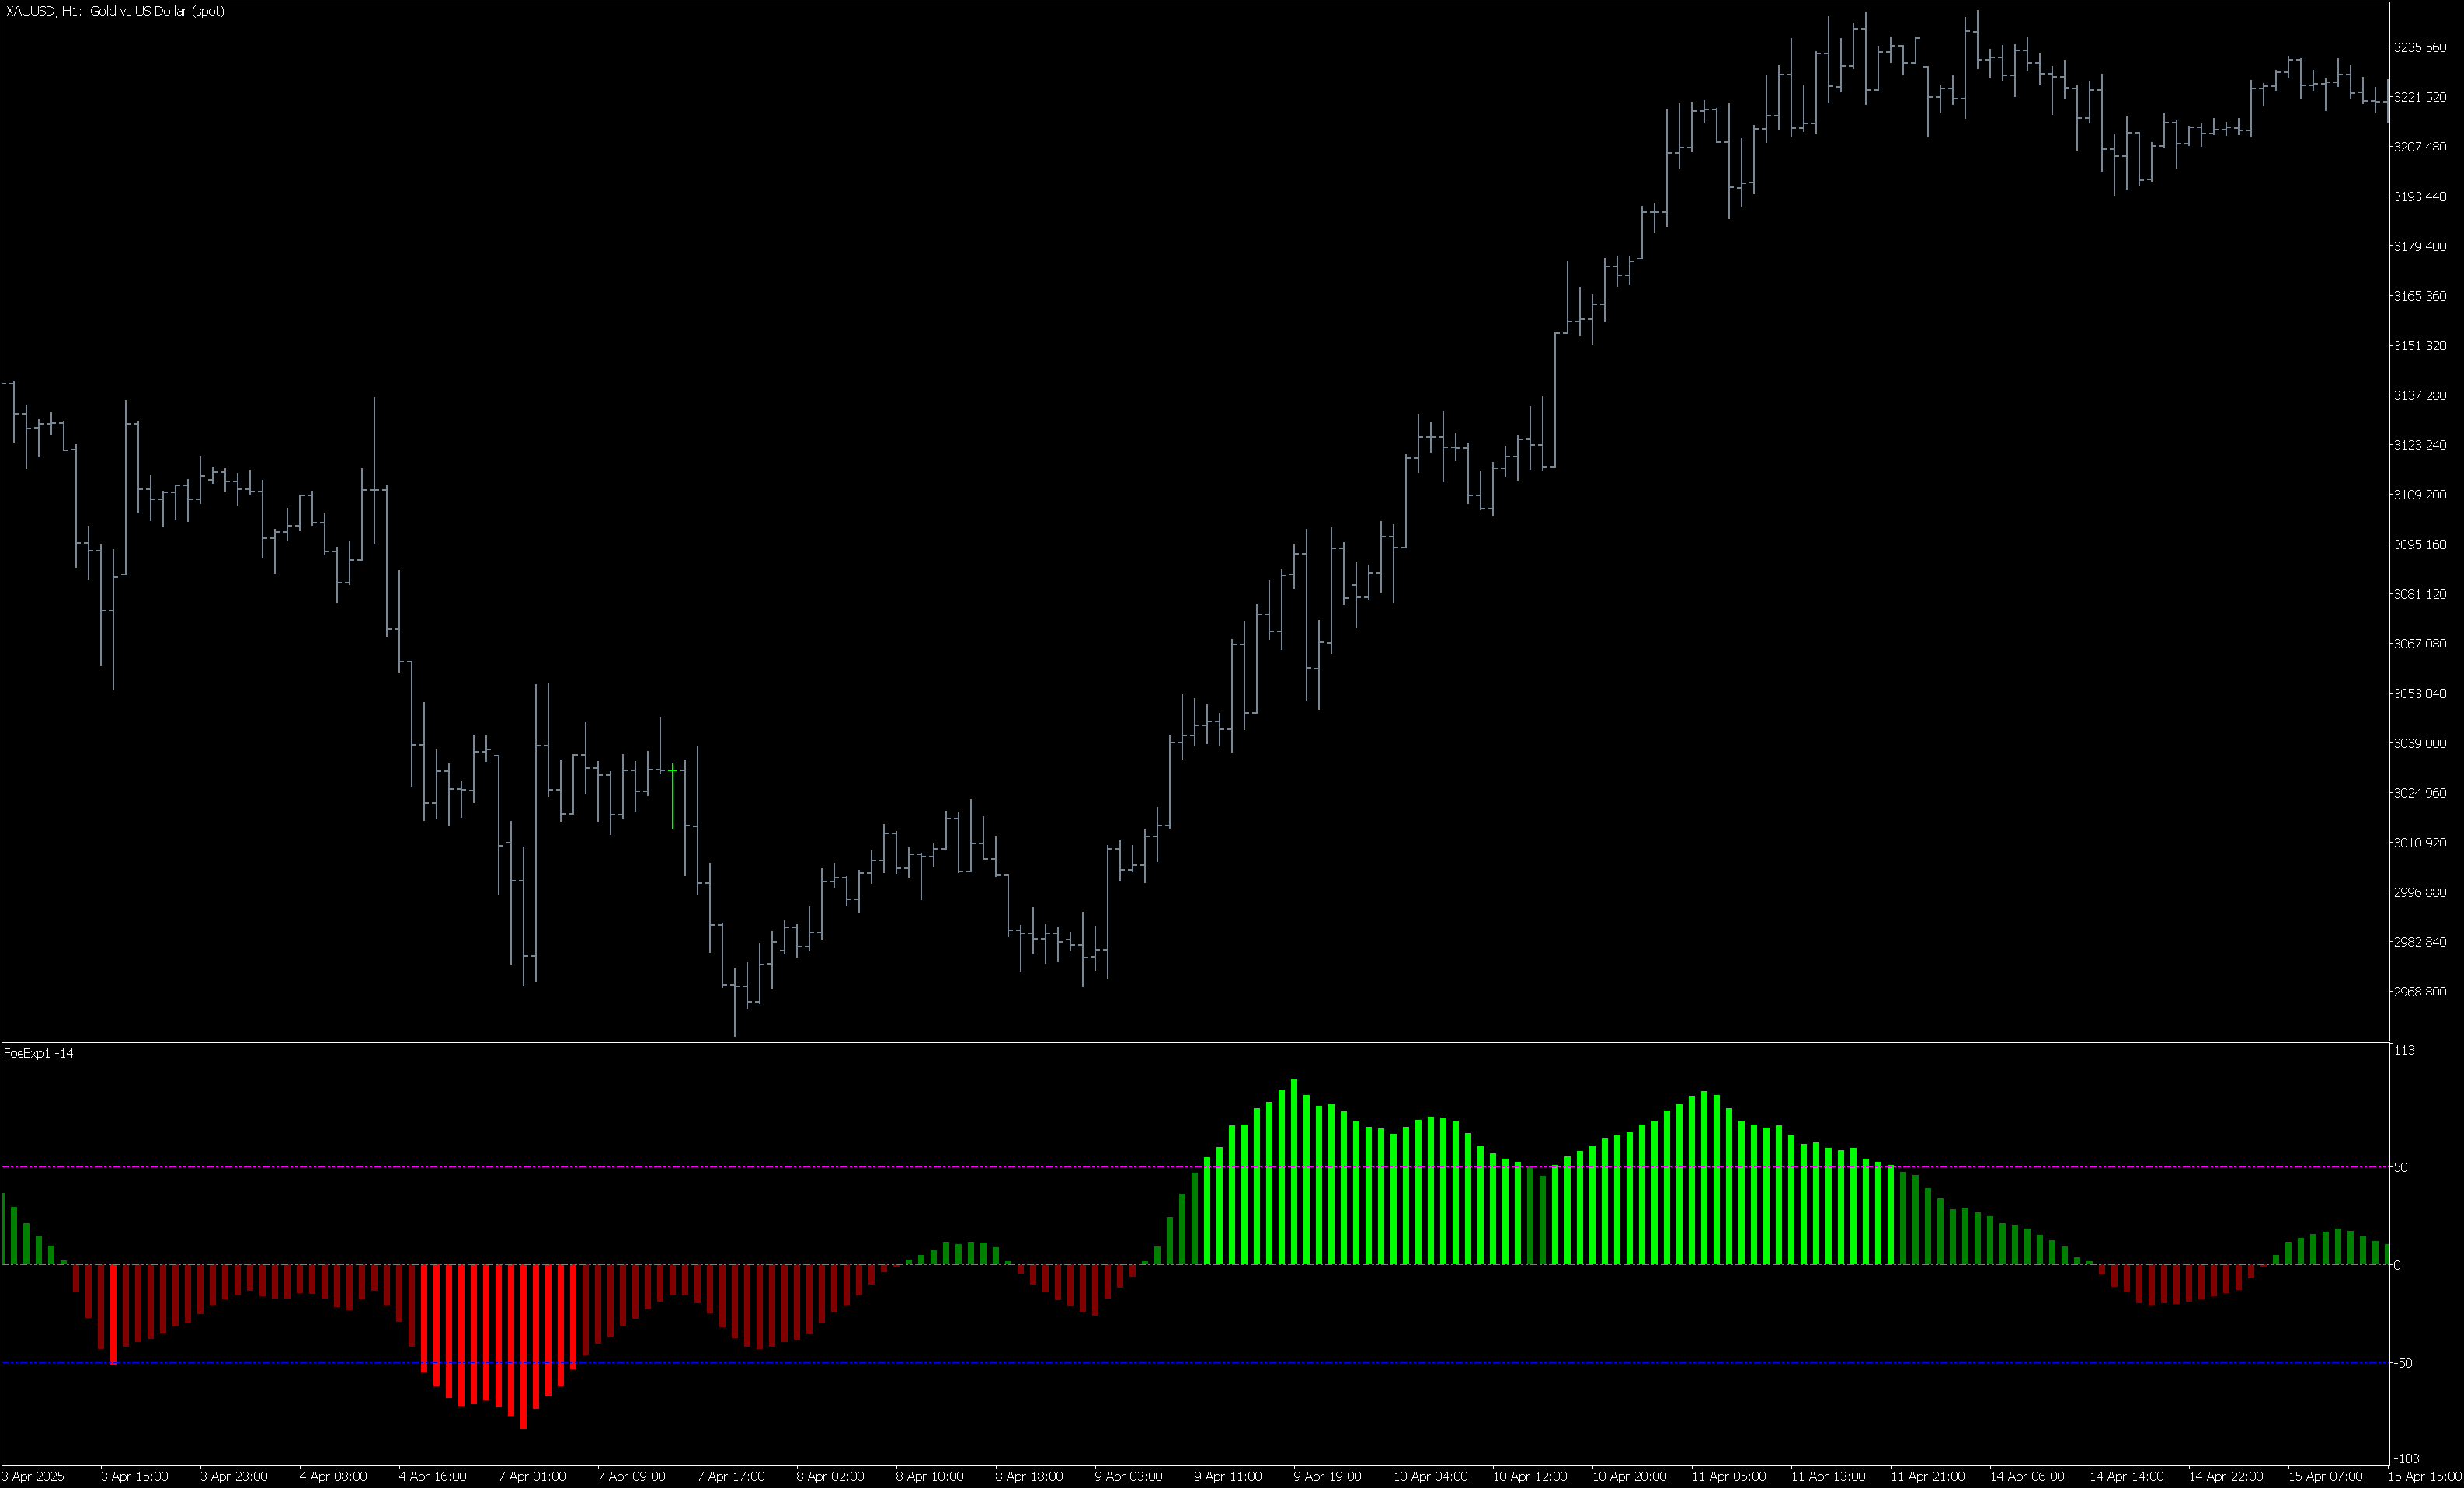Click price label 3039.000 on the scale
Viewport: 2464px width, 1488px height.
click(x=2419, y=743)
